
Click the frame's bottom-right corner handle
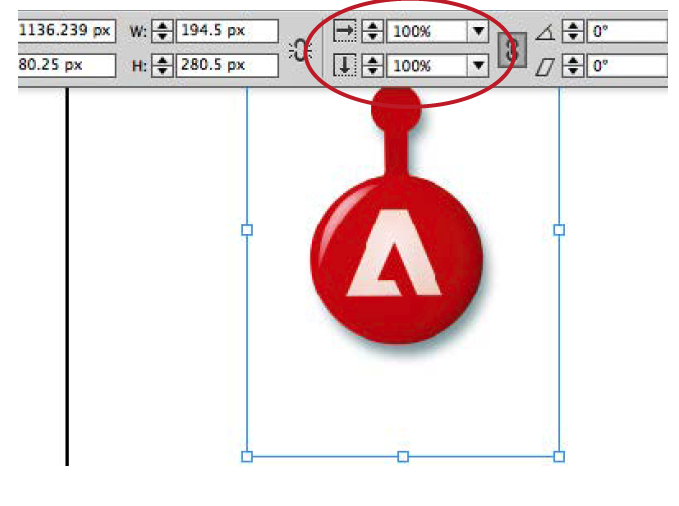(x=559, y=457)
